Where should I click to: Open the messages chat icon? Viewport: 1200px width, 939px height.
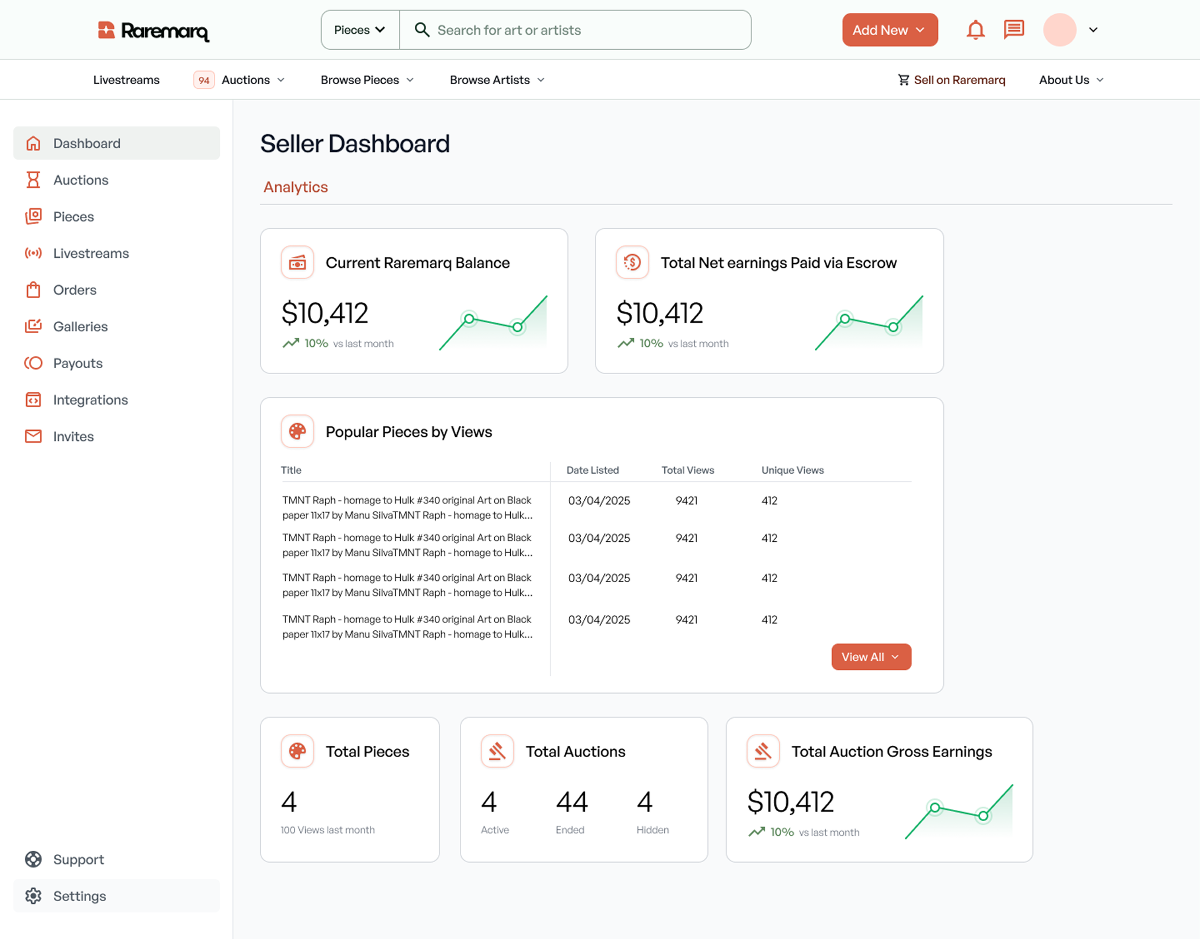[x=1014, y=30]
